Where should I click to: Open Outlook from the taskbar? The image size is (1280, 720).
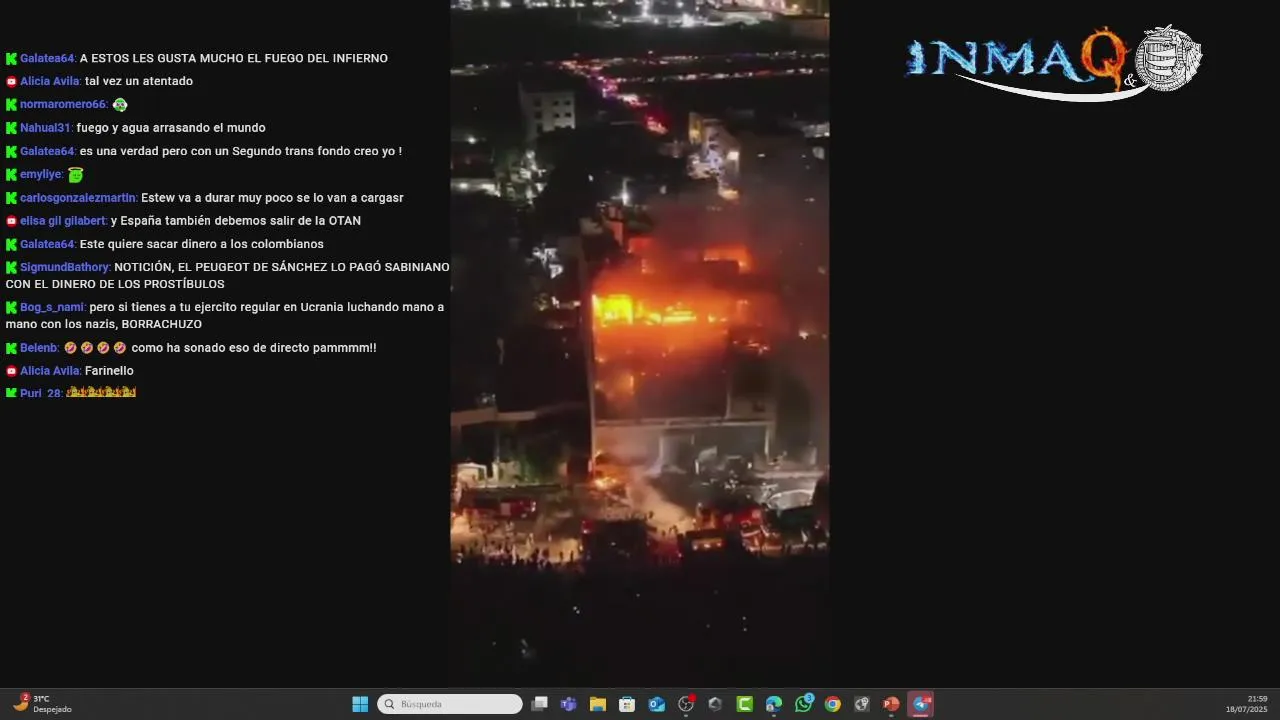pyautogui.click(x=656, y=704)
